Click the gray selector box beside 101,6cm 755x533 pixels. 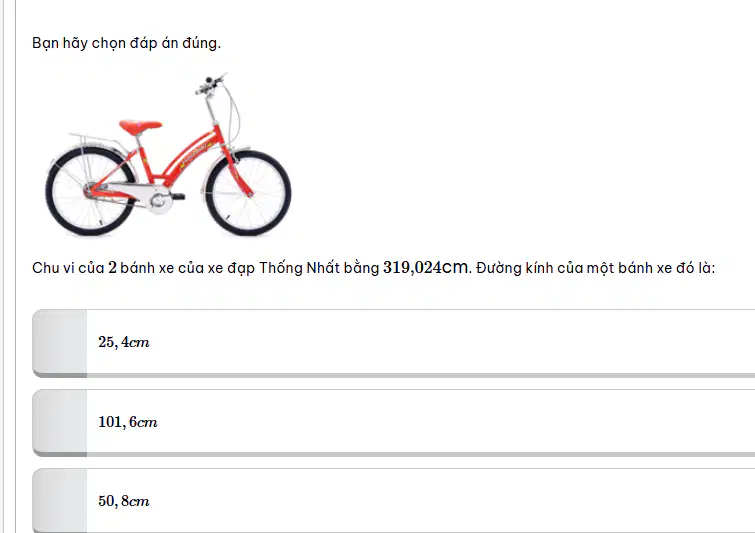pyautogui.click(x=60, y=422)
